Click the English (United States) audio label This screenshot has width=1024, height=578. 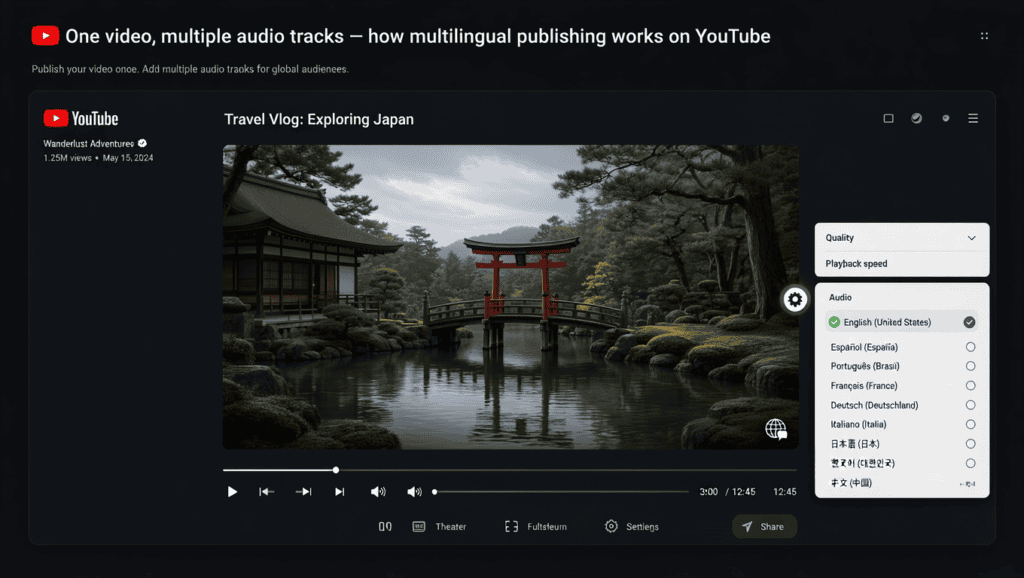pos(887,322)
